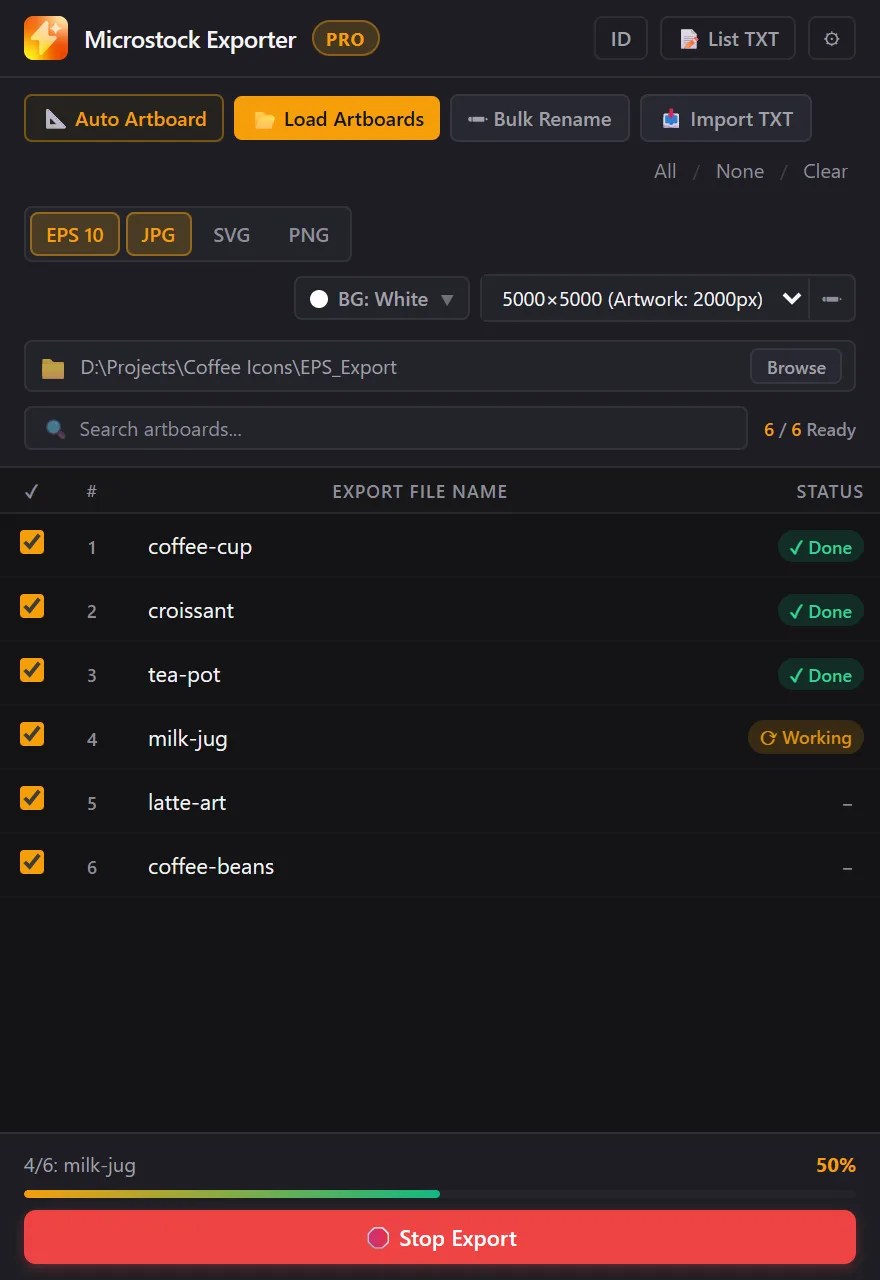Browse for export folder
Screen dimensions: 880x1280
[796, 367]
